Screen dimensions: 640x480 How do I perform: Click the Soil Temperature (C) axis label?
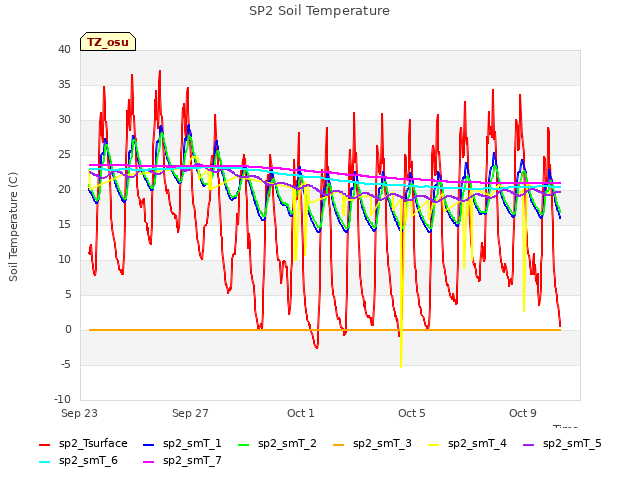pos(13,227)
